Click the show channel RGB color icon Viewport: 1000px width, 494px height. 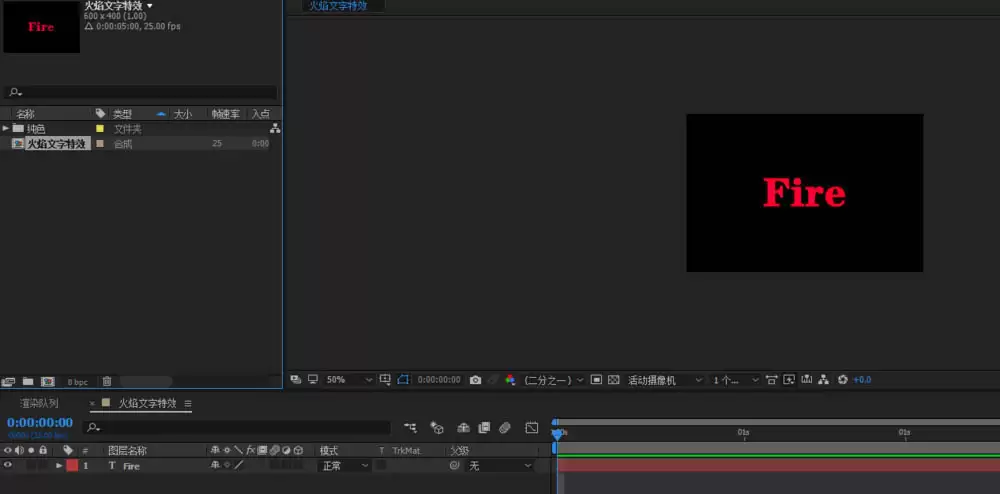pos(510,380)
